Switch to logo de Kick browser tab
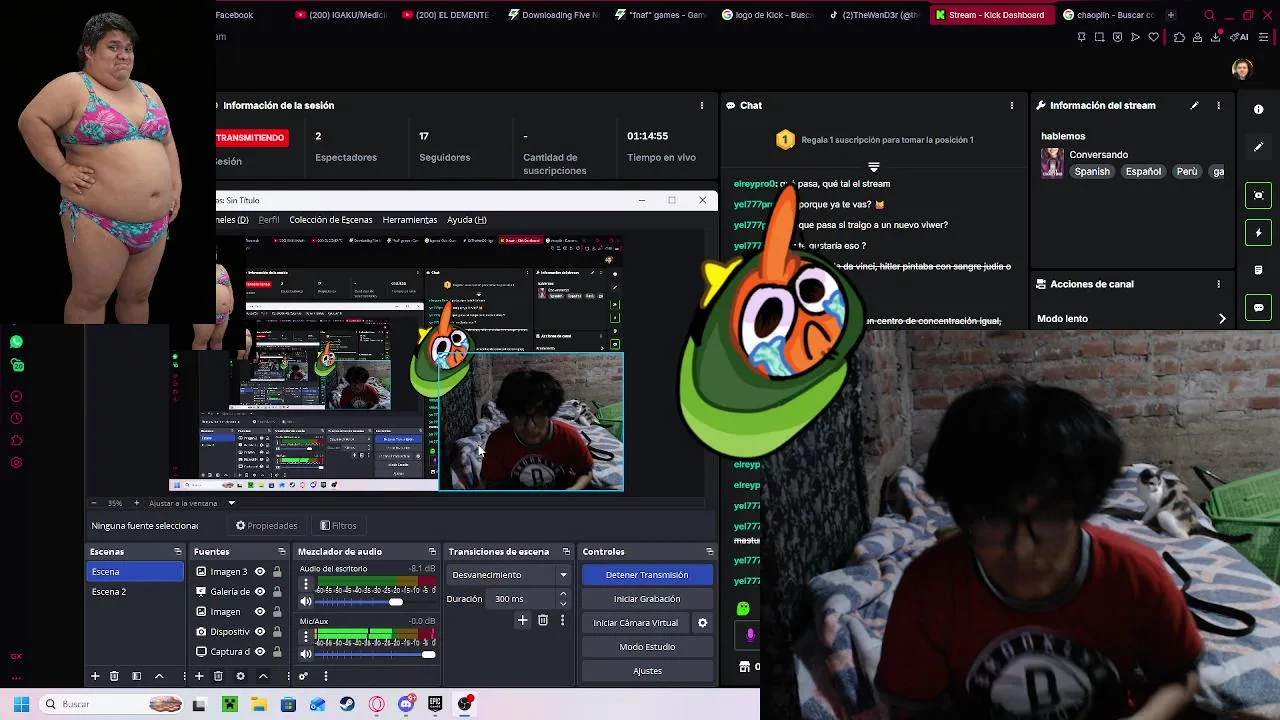This screenshot has height=720, width=1280. (768, 15)
